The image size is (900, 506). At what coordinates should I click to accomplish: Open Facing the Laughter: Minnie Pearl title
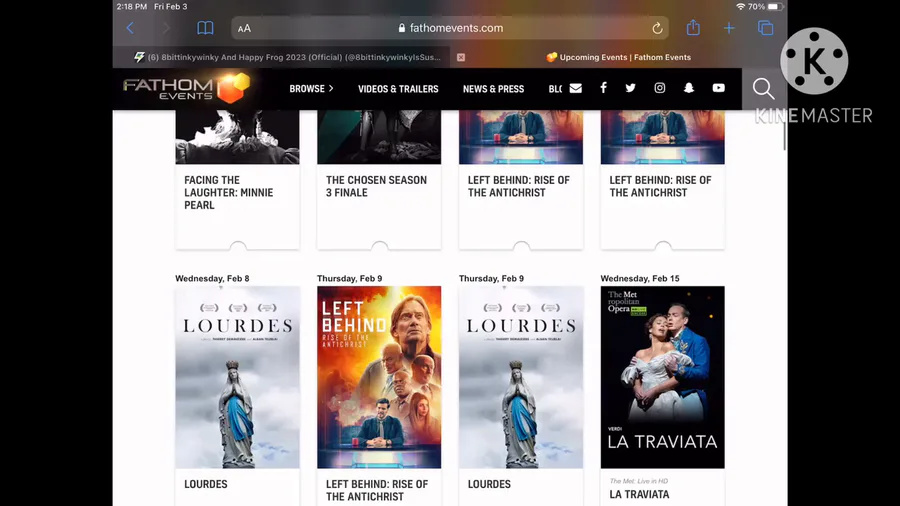pyautogui.click(x=228, y=193)
